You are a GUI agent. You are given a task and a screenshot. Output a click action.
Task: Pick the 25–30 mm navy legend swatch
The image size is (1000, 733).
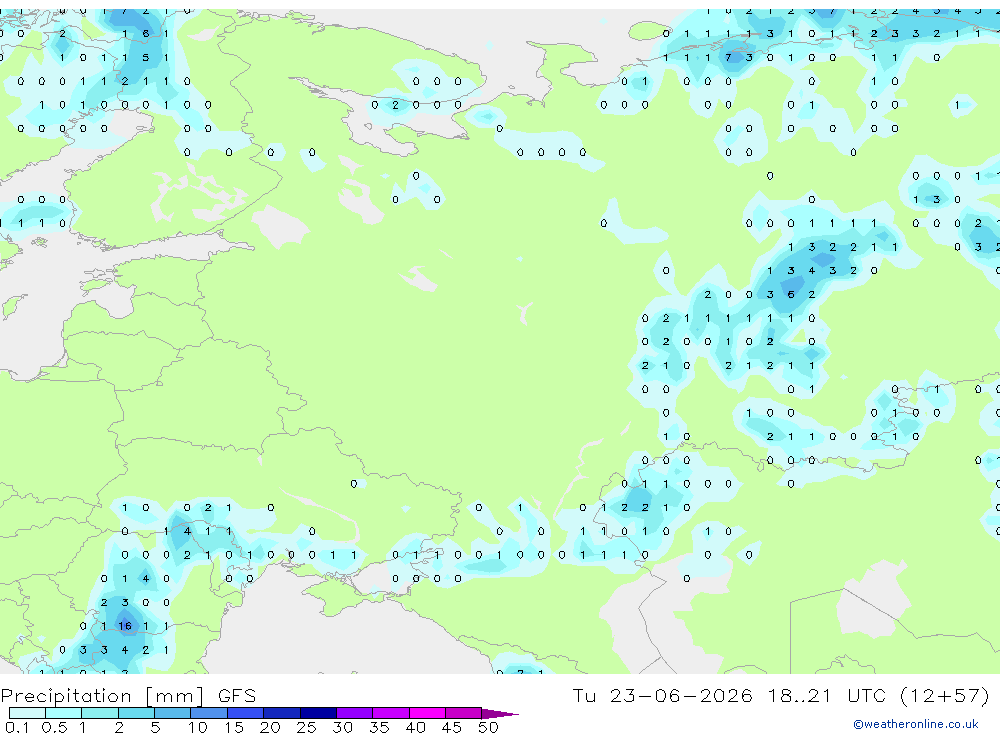[x=318, y=713]
